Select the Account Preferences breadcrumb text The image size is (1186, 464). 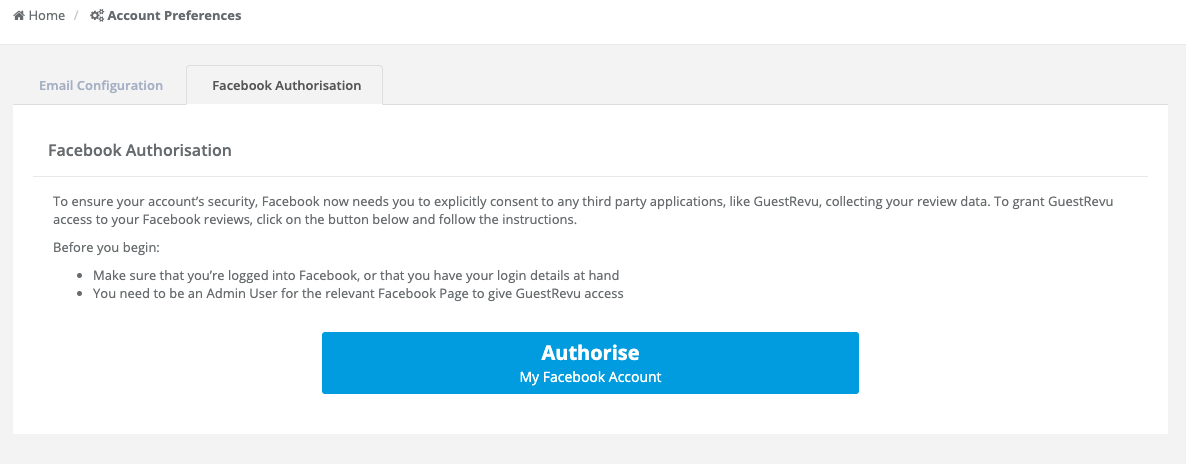[x=175, y=15]
